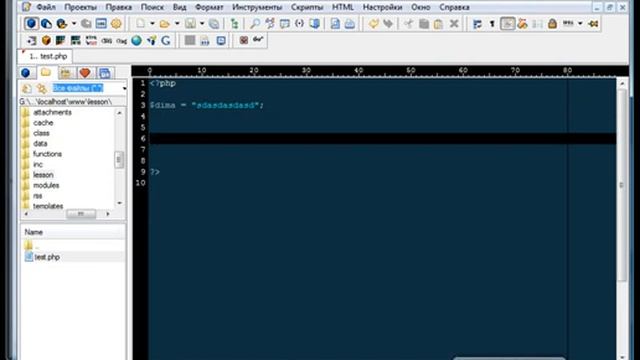
Task: Click the globe icon in second toolbar
Action: [x=137, y=40]
